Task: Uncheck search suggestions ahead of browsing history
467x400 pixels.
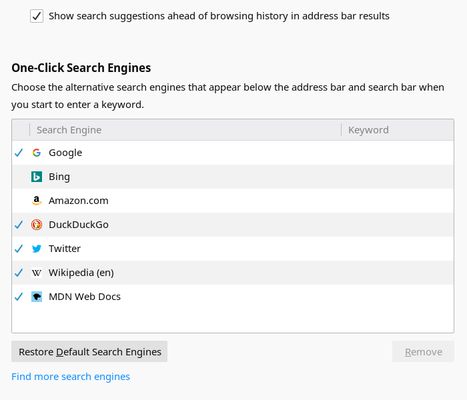Action: tap(37, 16)
